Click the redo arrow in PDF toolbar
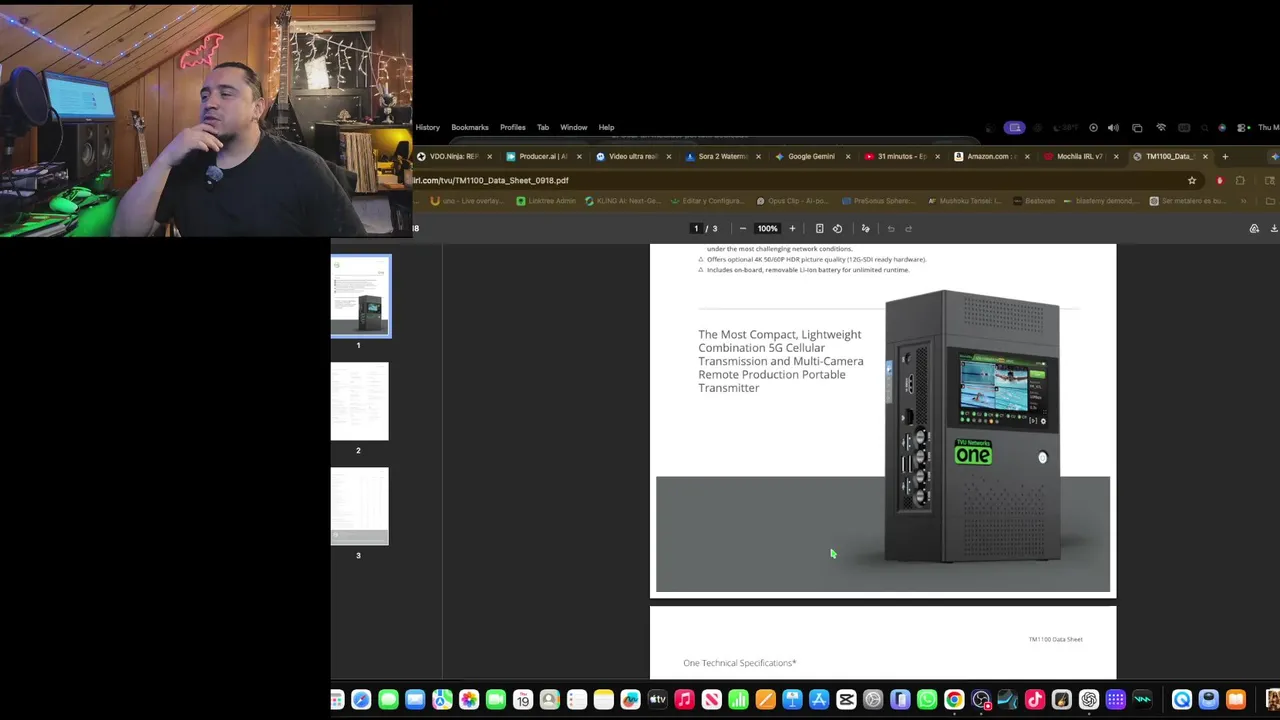 (x=908, y=228)
